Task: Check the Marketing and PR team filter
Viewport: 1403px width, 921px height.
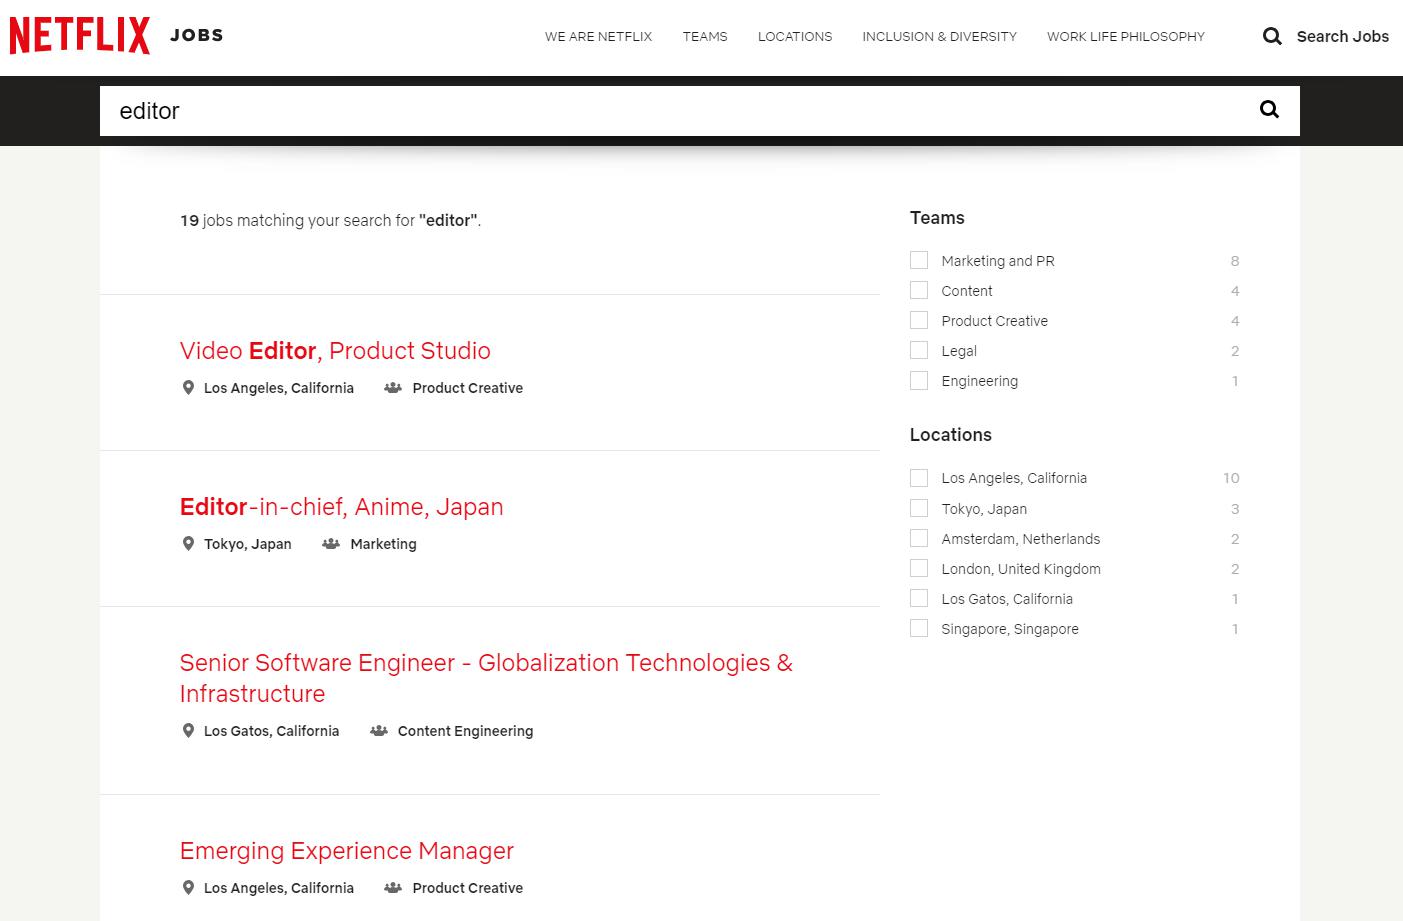Action: (919, 260)
